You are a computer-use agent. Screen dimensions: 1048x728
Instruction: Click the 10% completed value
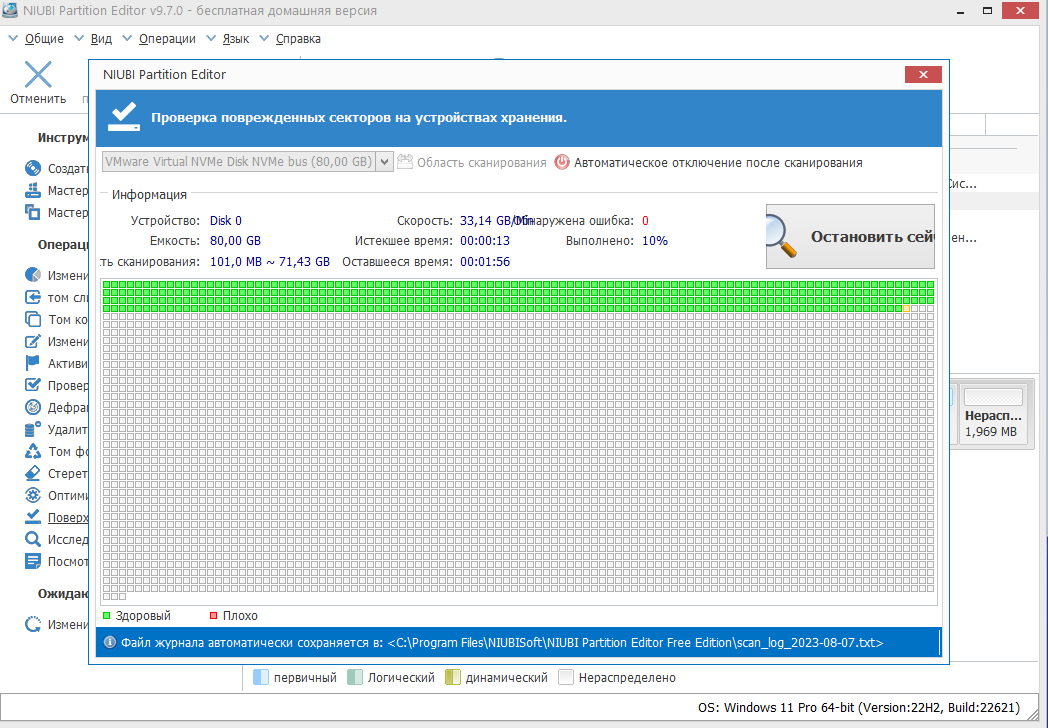[655, 241]
